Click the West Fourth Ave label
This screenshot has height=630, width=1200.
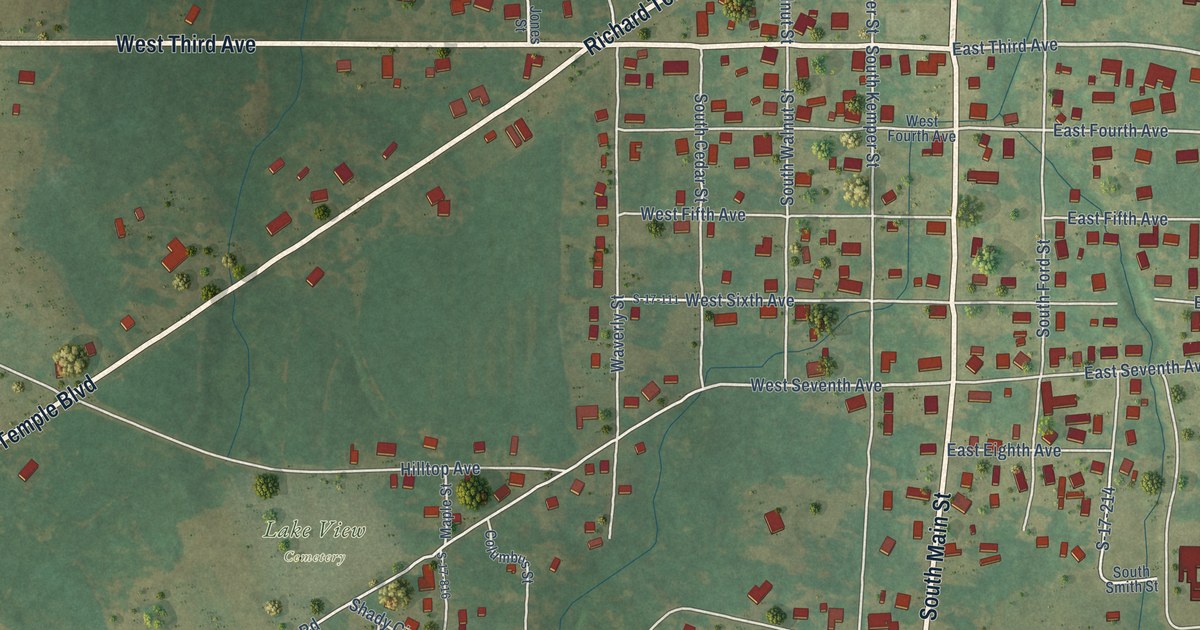921,128
